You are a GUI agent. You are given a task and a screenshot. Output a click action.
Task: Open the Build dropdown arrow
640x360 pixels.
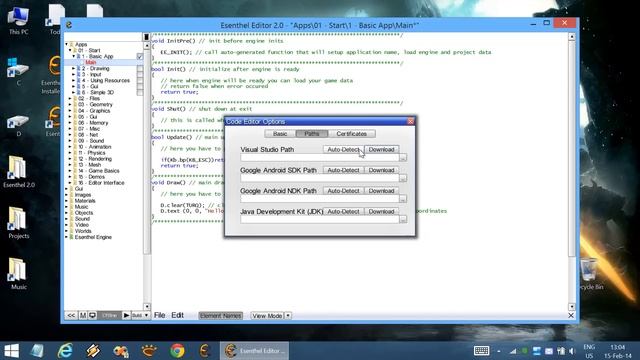point(146,316)
